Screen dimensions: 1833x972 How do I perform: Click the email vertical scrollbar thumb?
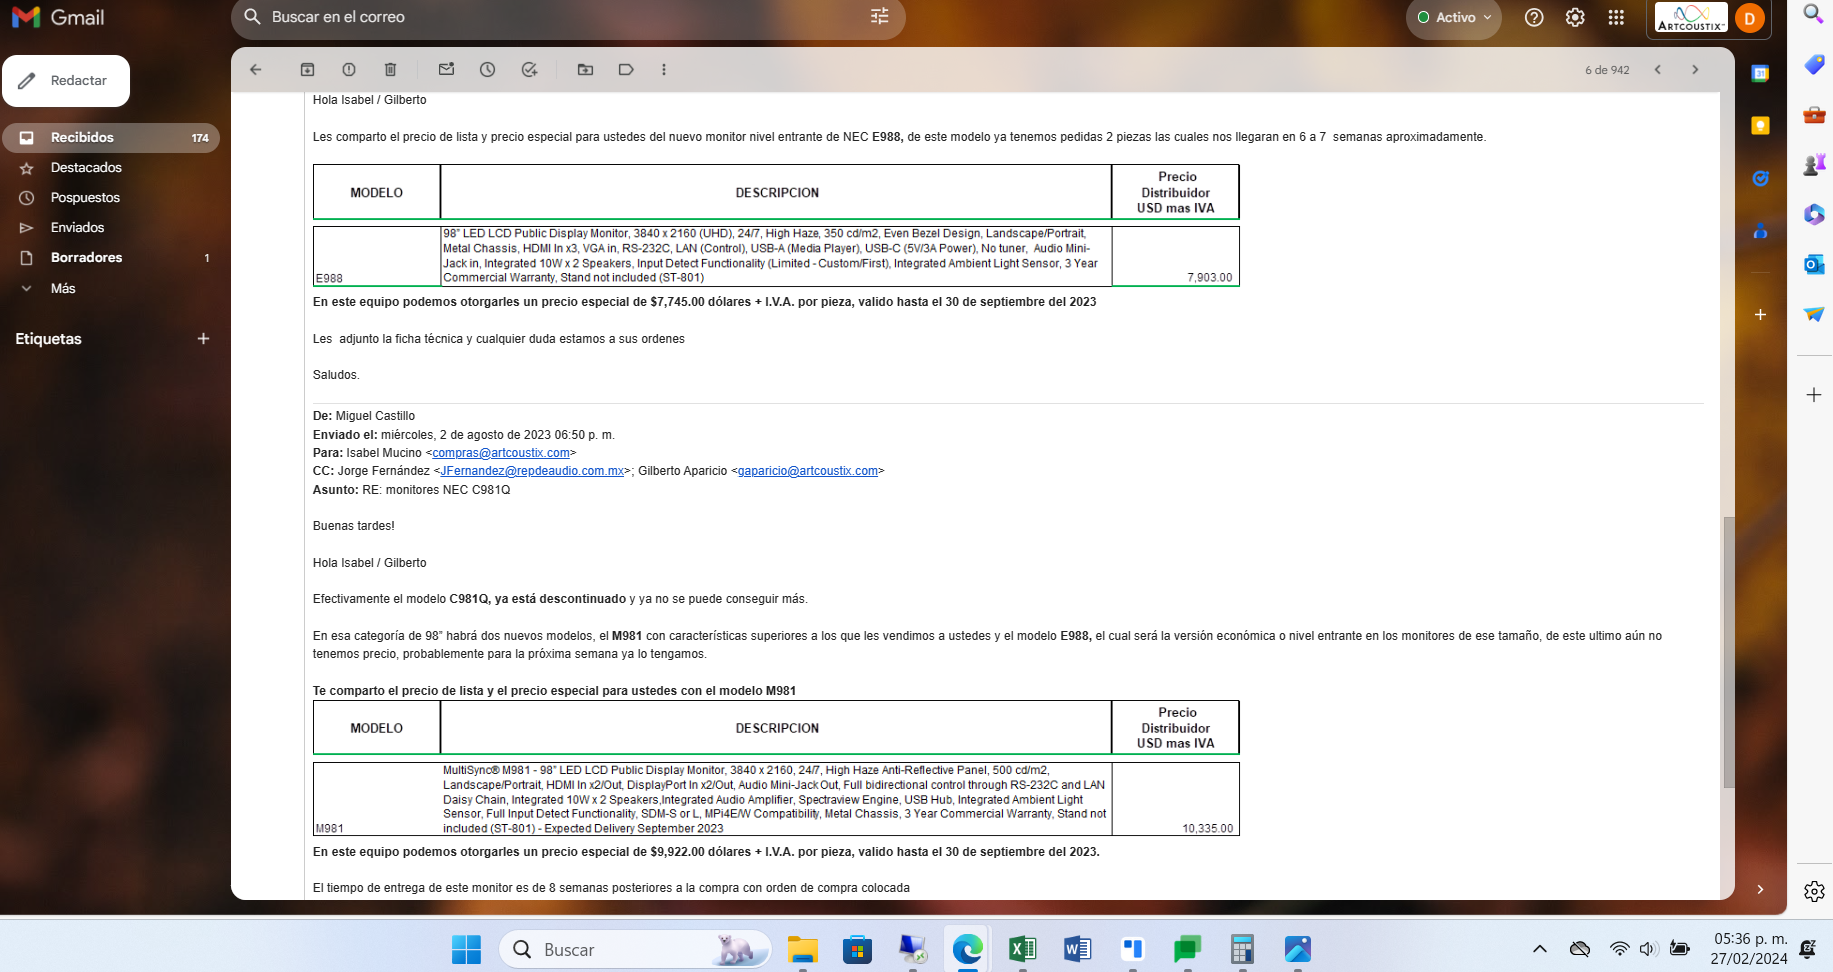point(1729,652)
